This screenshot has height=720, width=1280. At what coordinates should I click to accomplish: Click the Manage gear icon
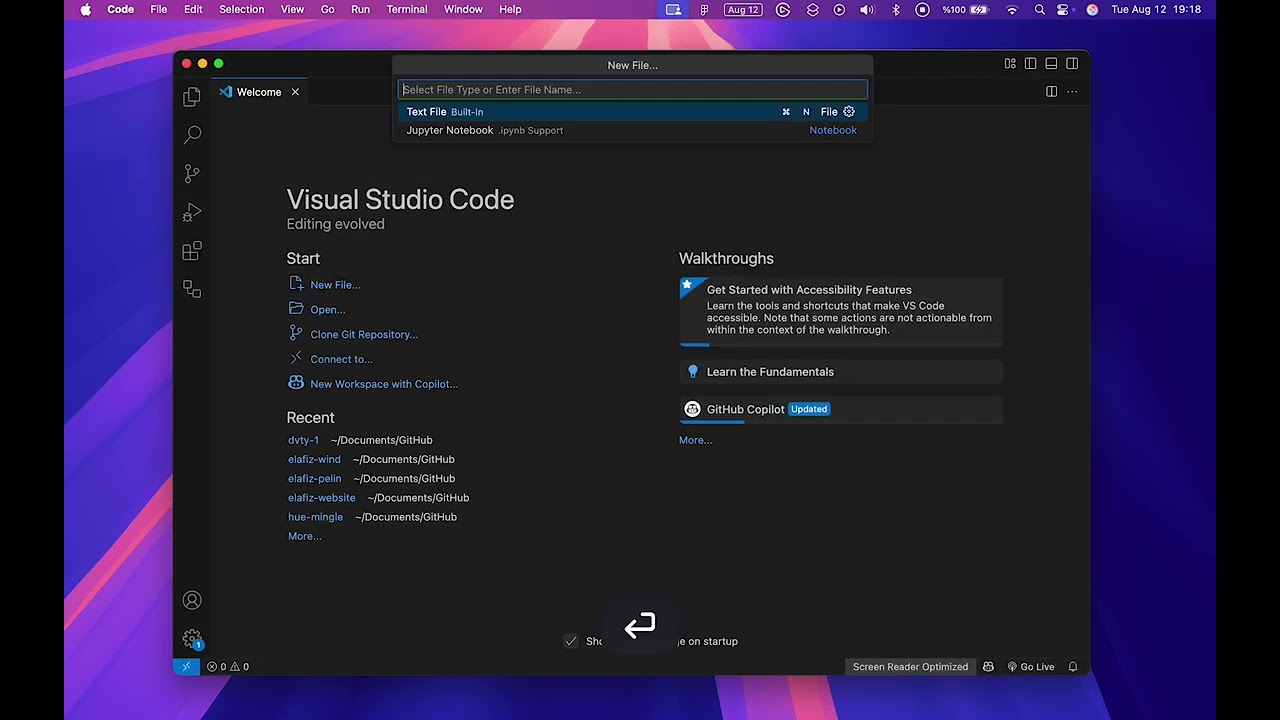(192, 639)
